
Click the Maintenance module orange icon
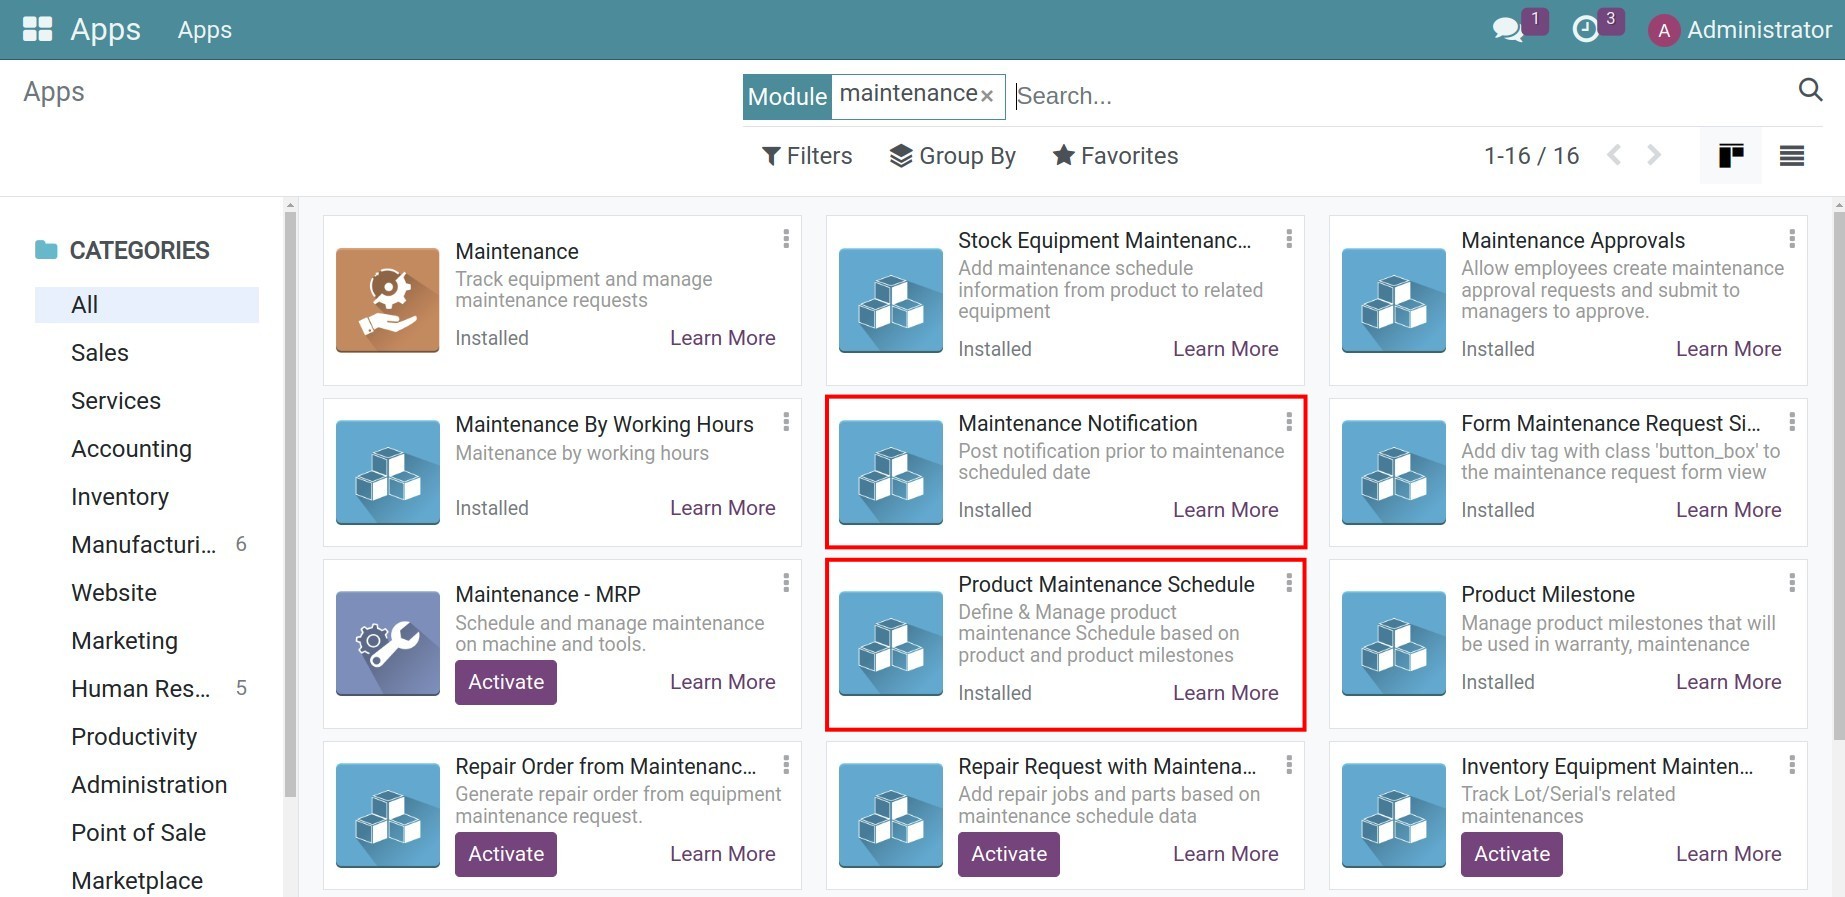click(388, 300)
